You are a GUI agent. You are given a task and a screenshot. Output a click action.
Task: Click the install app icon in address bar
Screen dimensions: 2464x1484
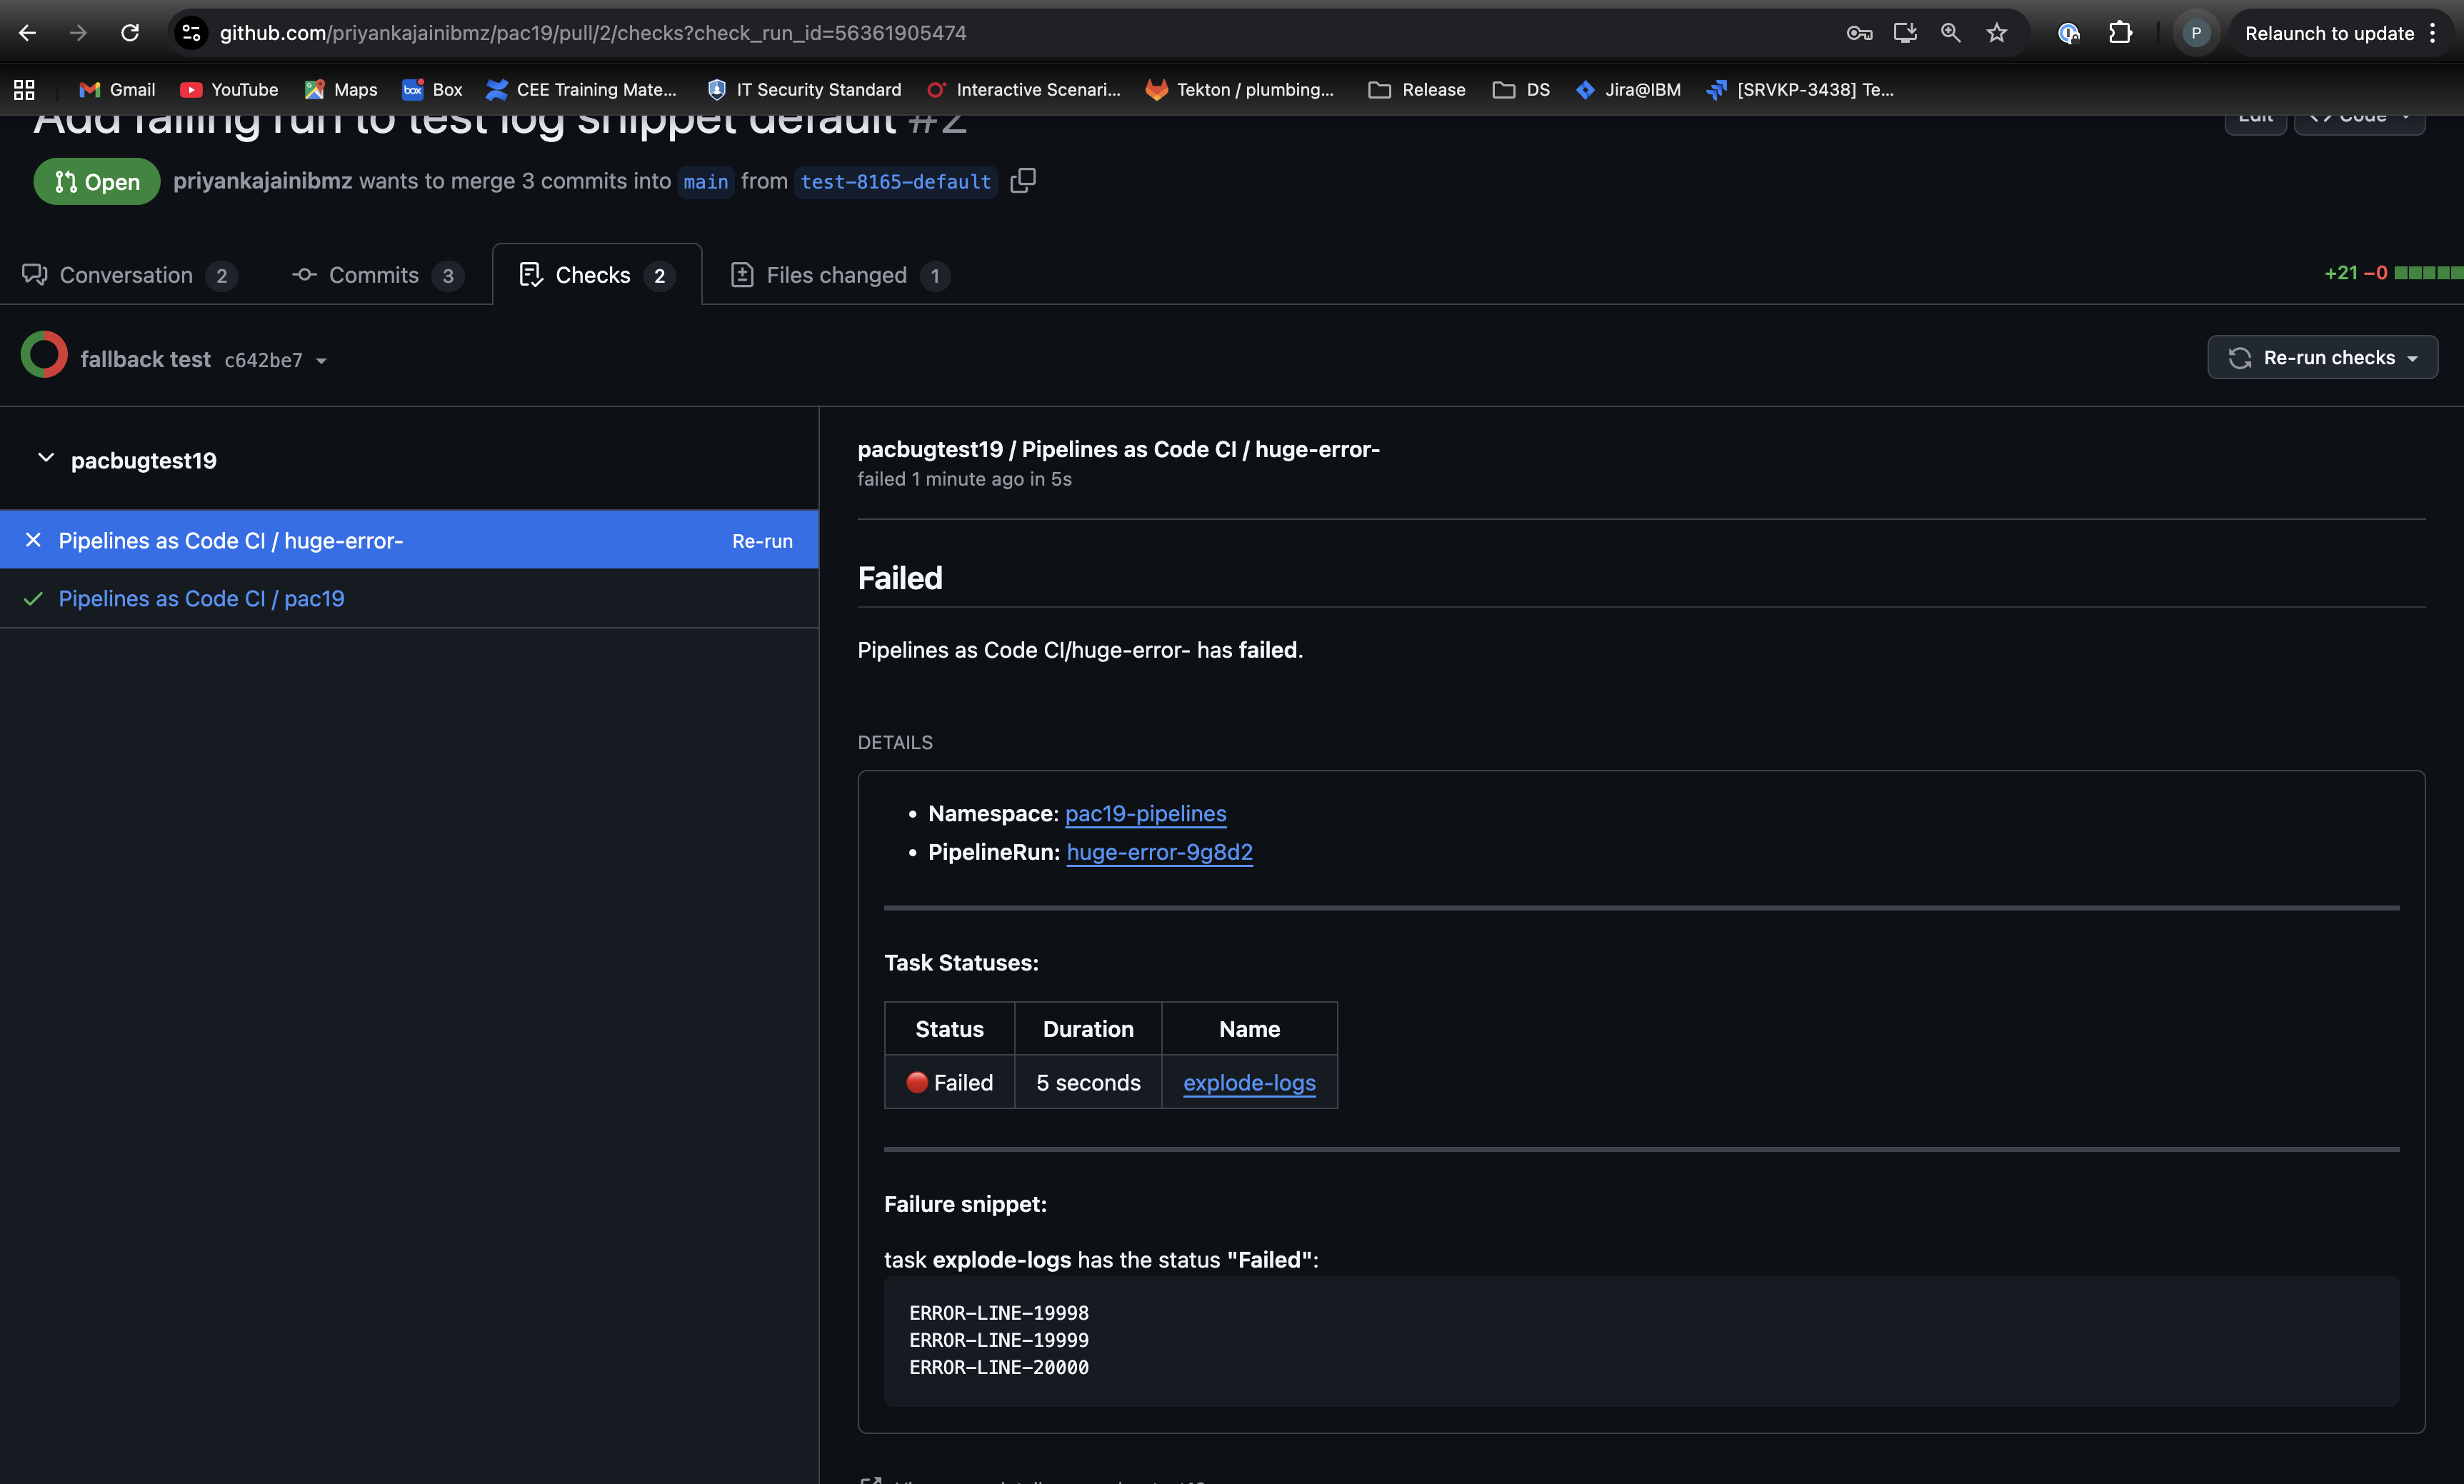[x=1905, y=33]
